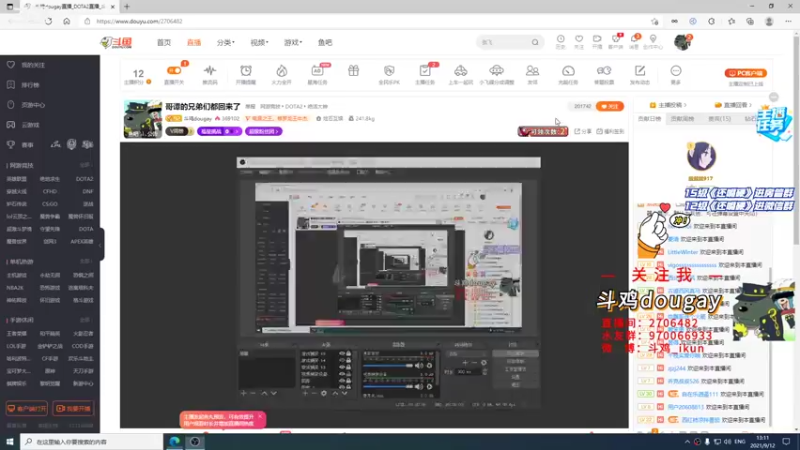Open the 直播回看 link with arrow
Screen dimensions: 800x450
pos(734,105)
